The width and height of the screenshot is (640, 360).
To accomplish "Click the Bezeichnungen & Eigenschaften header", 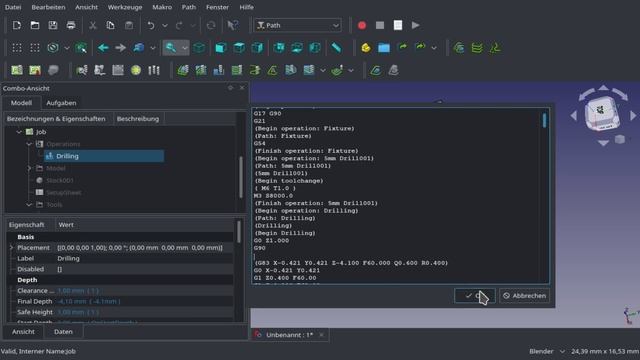I will [56, 119].
